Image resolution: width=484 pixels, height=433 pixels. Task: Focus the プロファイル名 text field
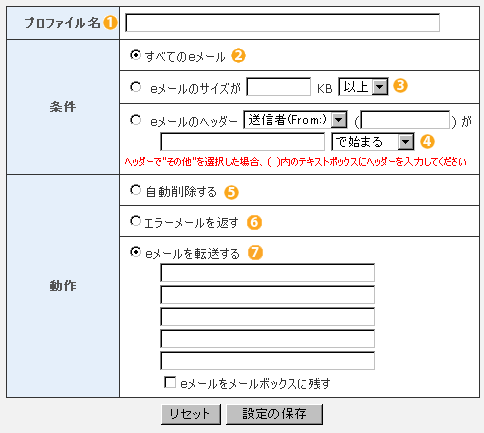[283, 23]
